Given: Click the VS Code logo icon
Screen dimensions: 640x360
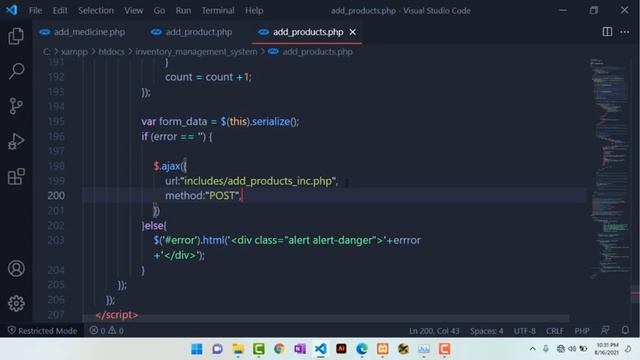Looking at the screenshot, I should tap(11, 10).
